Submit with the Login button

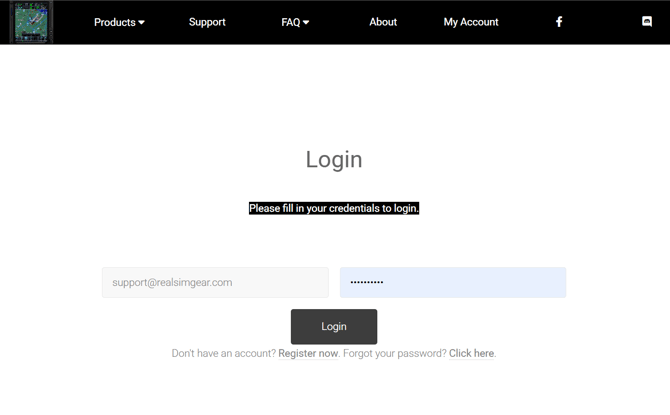tap(334, 327)
